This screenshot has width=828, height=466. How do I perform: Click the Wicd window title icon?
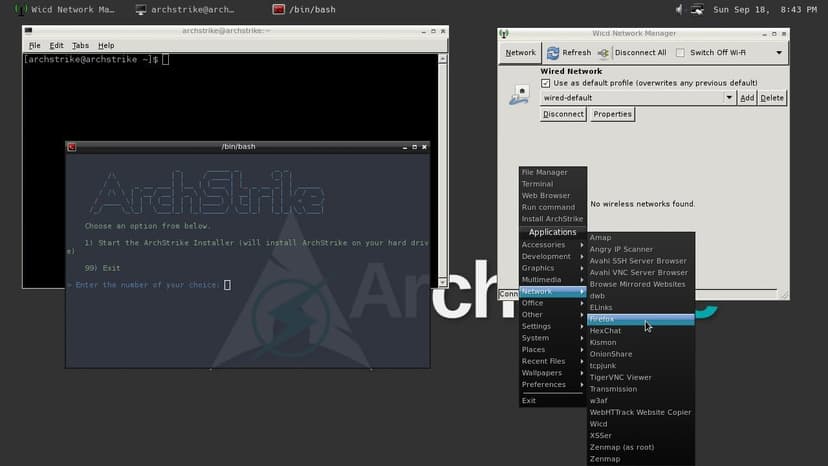(x=504, y=34)
